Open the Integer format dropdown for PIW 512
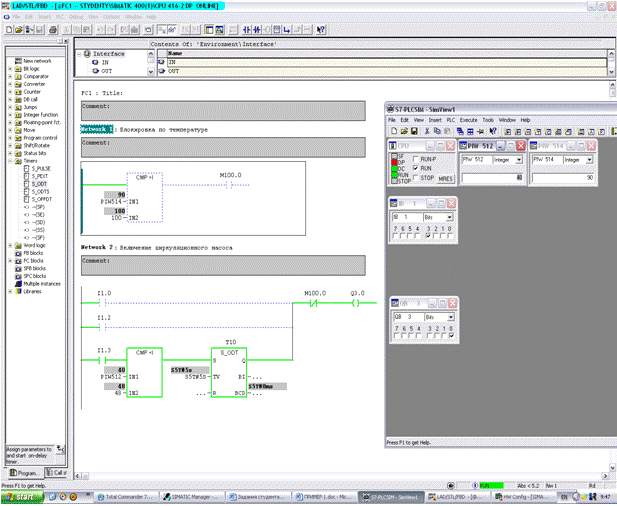617x506 pixels. (520, 159)
